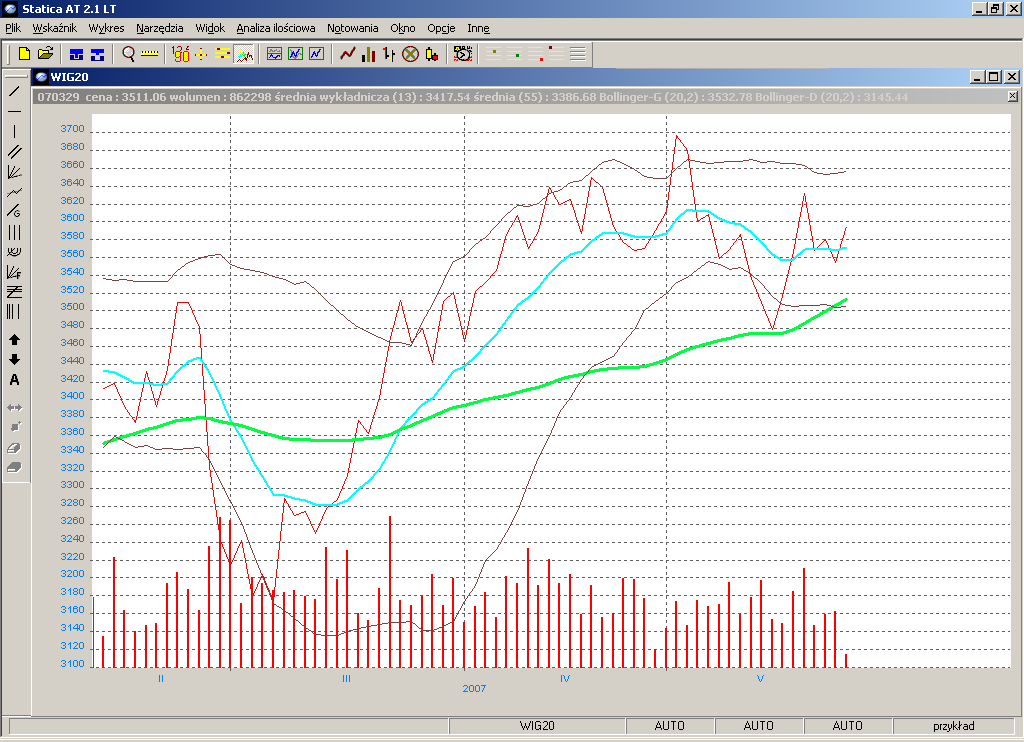Select the arcs drawing tool
1024x742 pixels.
click(x=14, y=252)
